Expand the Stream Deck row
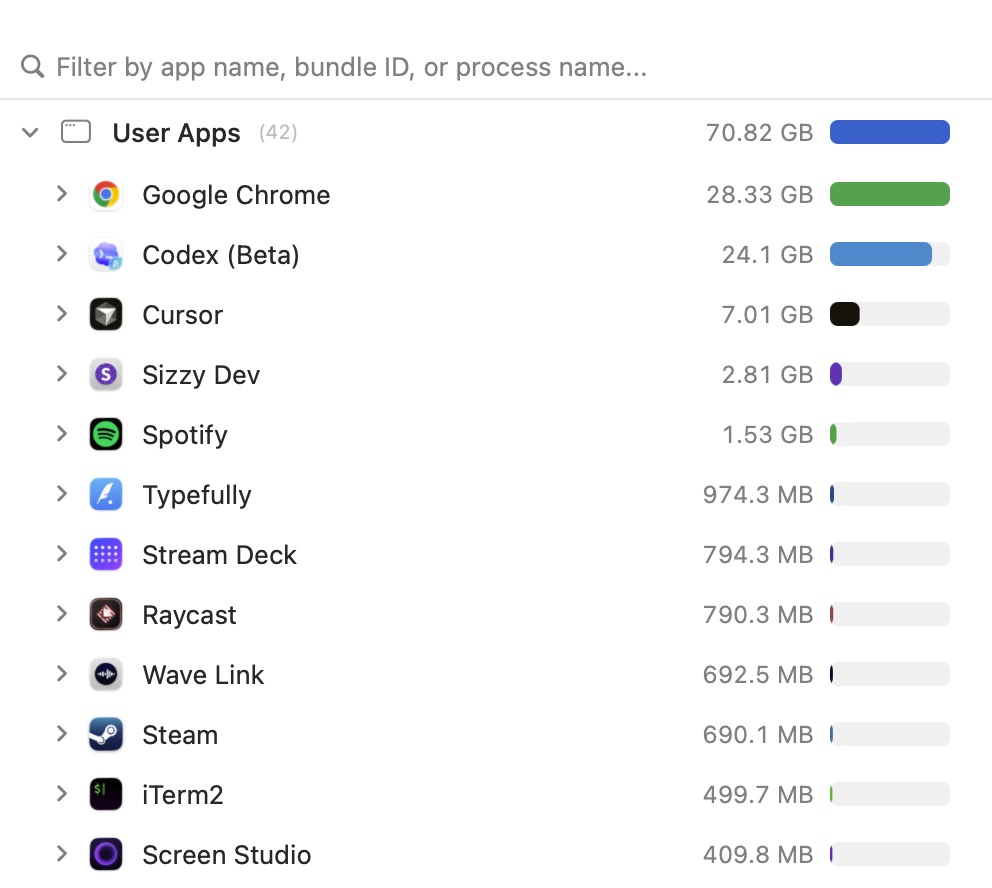Viewport: 992px width, 888px height. (x=62, y=554)
